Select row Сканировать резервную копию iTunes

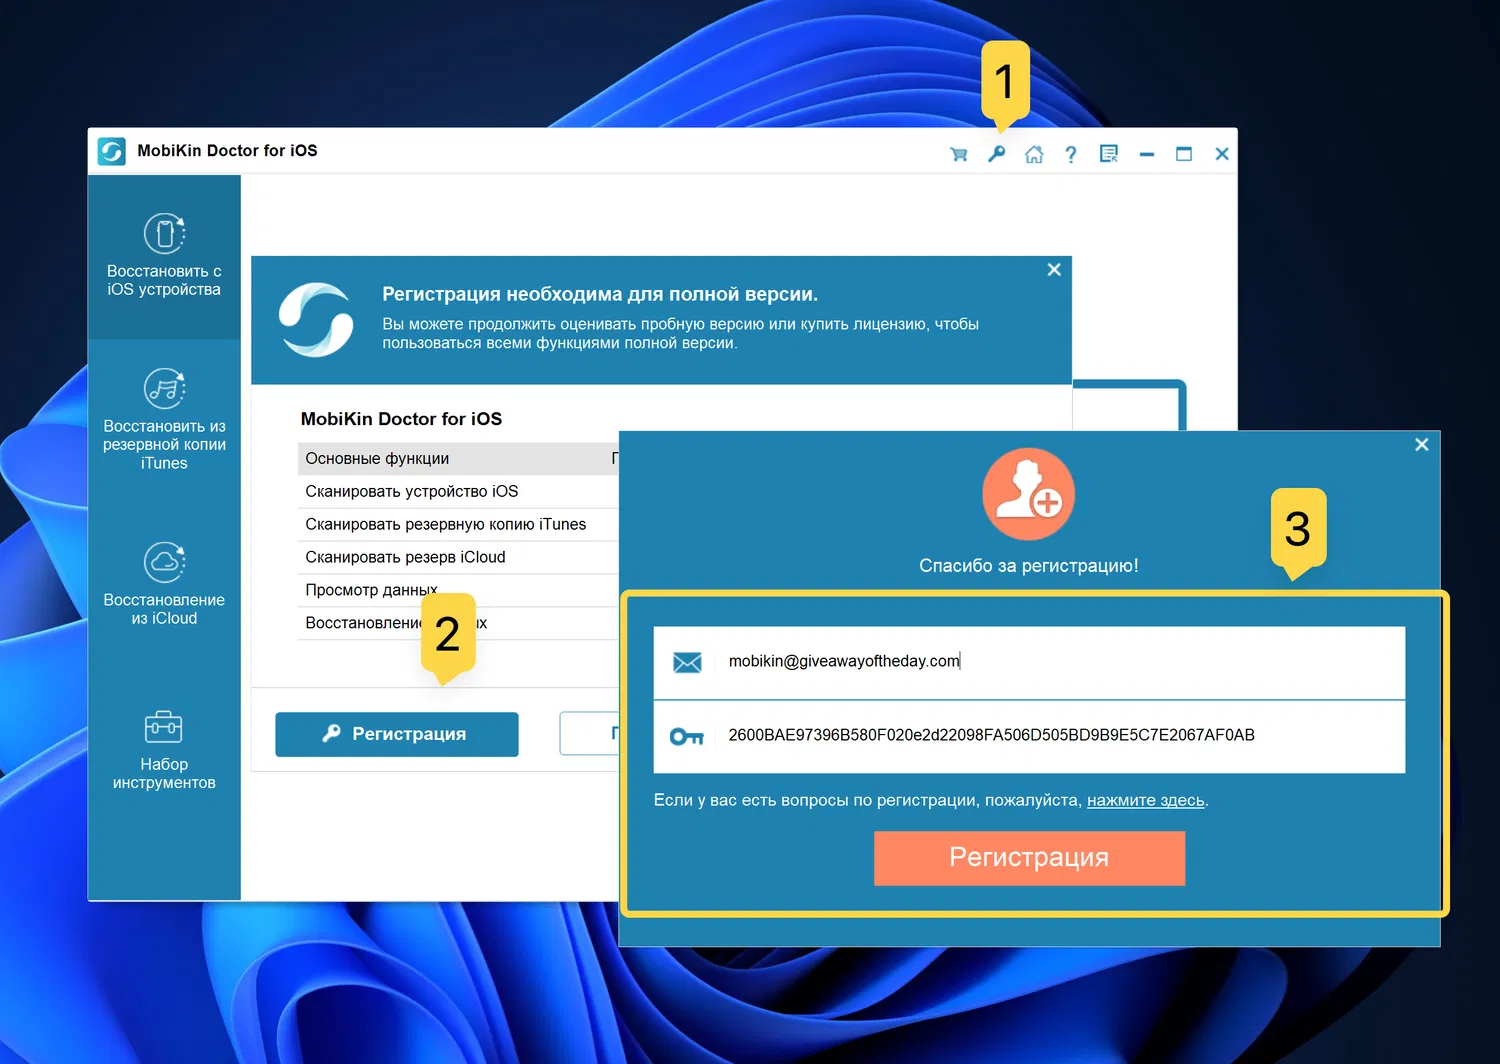(458, 524)
